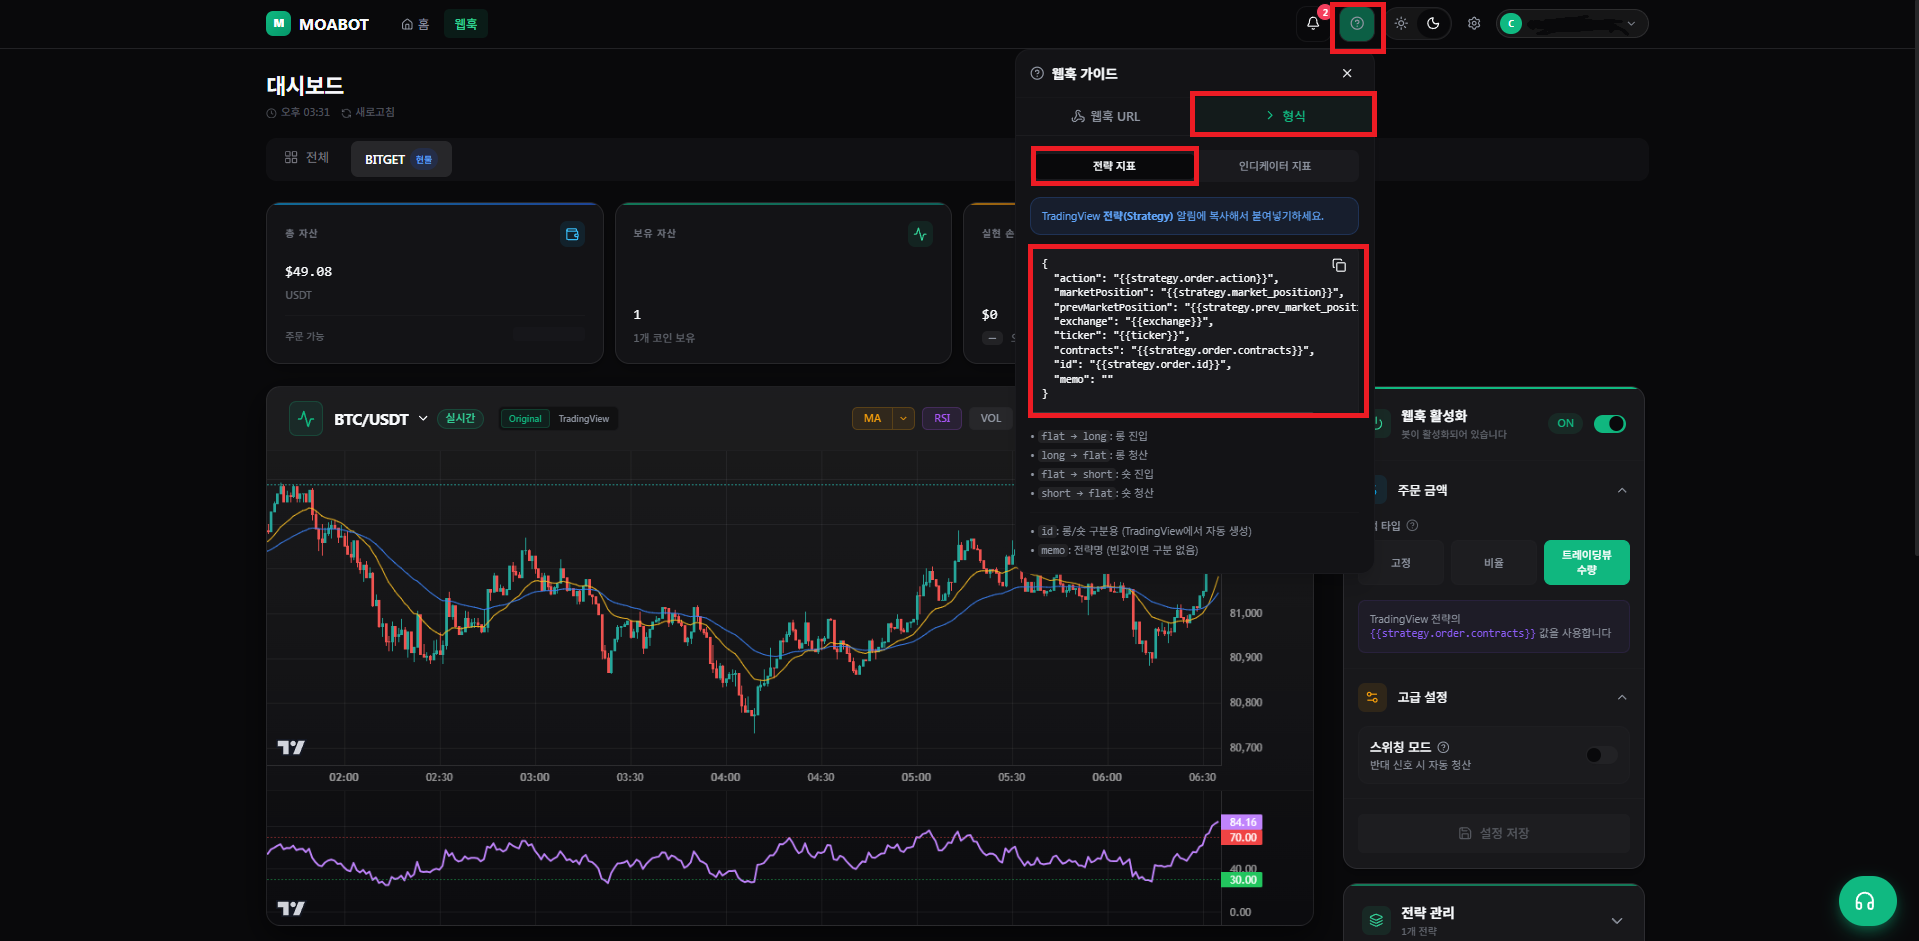The height and width of the screenshot is (941, 1919).
Task: Click help icon next to 스위칭 모드
Action: pyautogui.click(x=1443, y=747)
